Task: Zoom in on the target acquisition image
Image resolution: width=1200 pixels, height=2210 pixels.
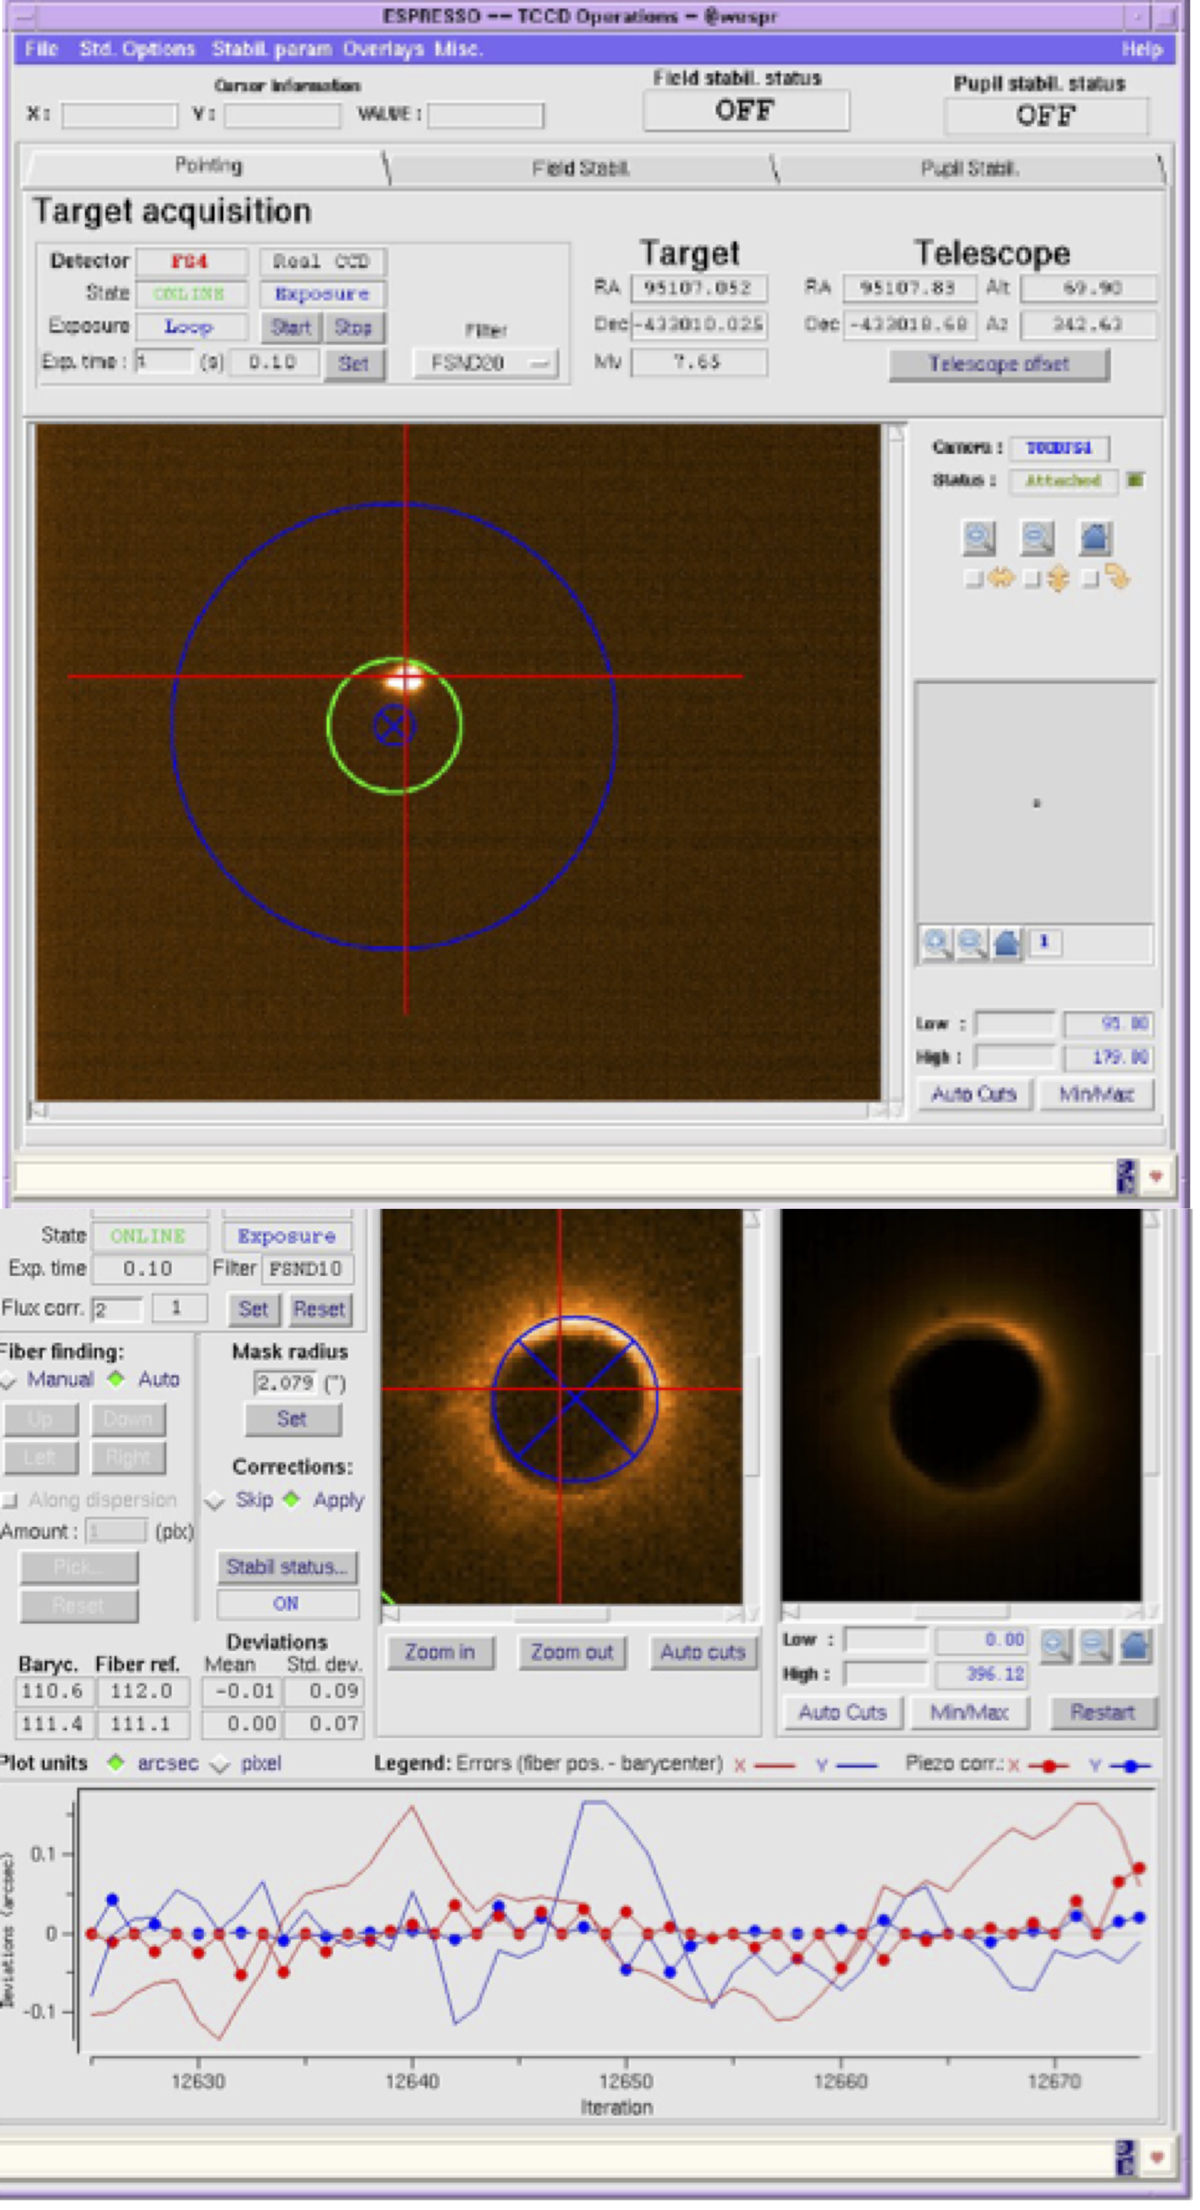Action: click(979, 538)
